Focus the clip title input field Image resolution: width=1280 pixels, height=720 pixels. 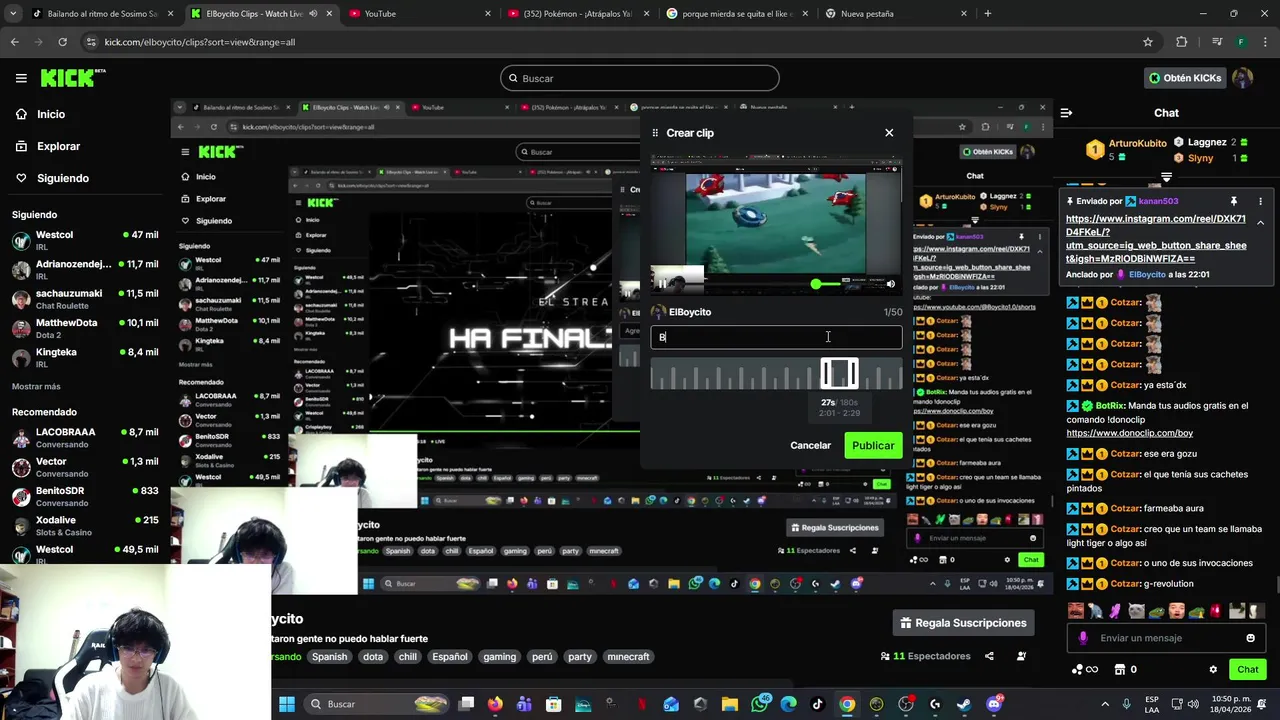776,337
